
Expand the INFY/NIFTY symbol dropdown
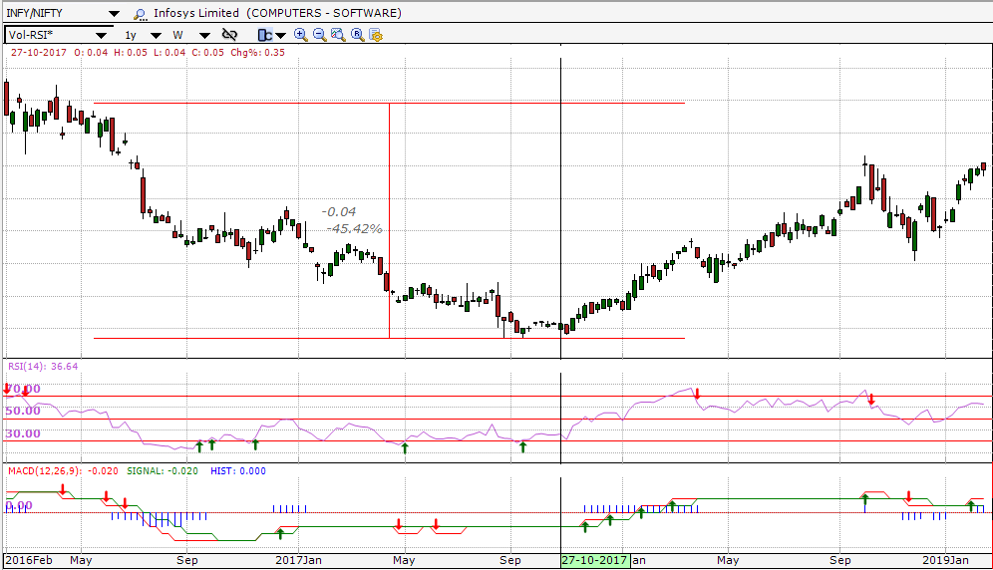[113, 14]
